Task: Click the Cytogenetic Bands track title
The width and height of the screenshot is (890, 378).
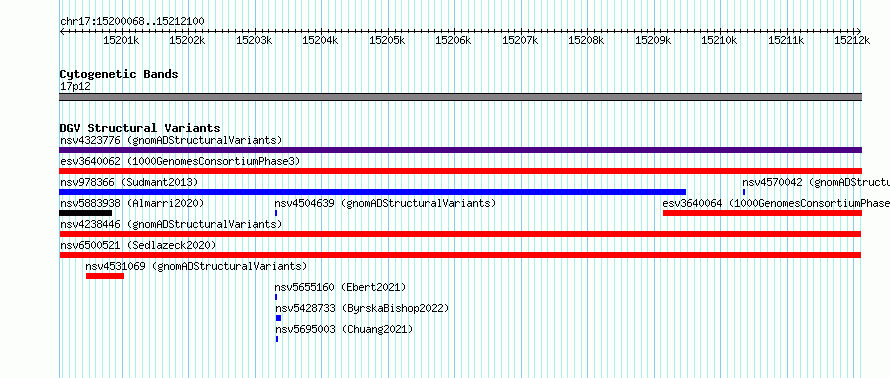Action: [119, 74]
